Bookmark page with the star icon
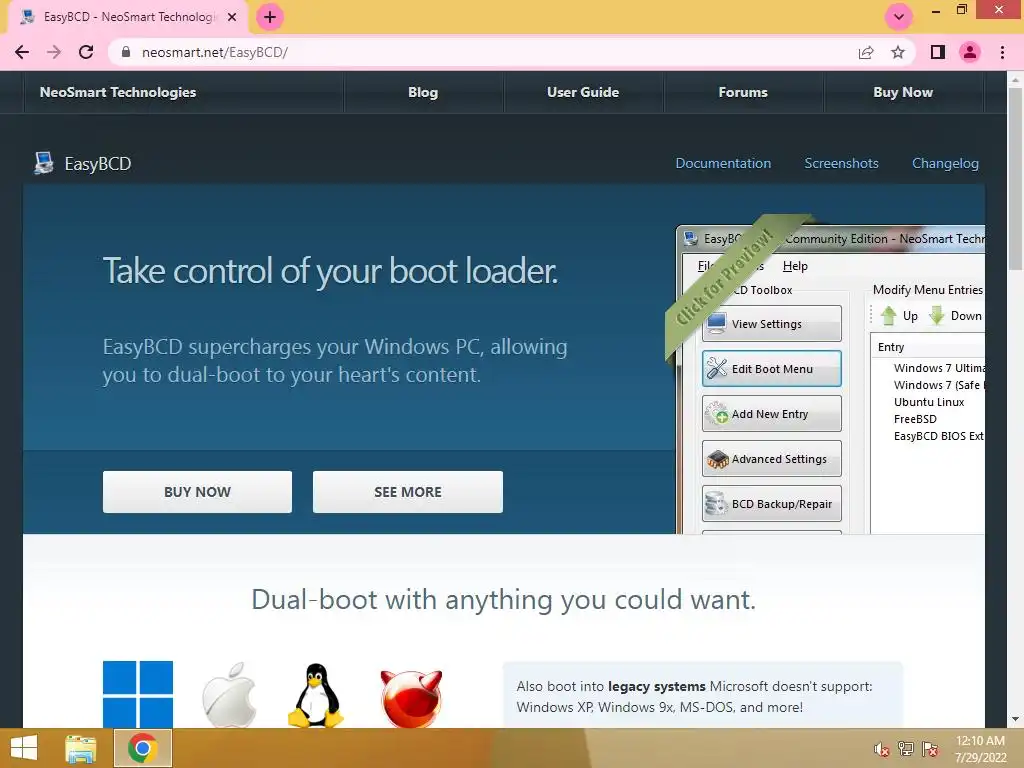The image size is (1024, 768). click(898, 52)
